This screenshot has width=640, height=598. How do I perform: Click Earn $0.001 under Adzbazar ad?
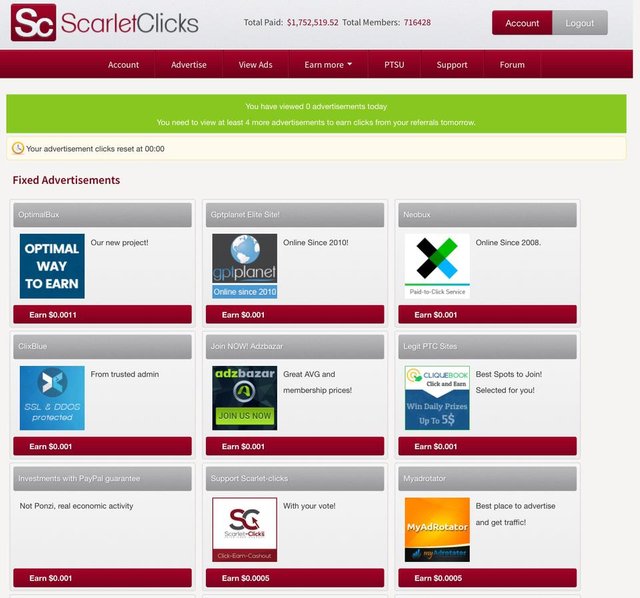tap(295, 446)
